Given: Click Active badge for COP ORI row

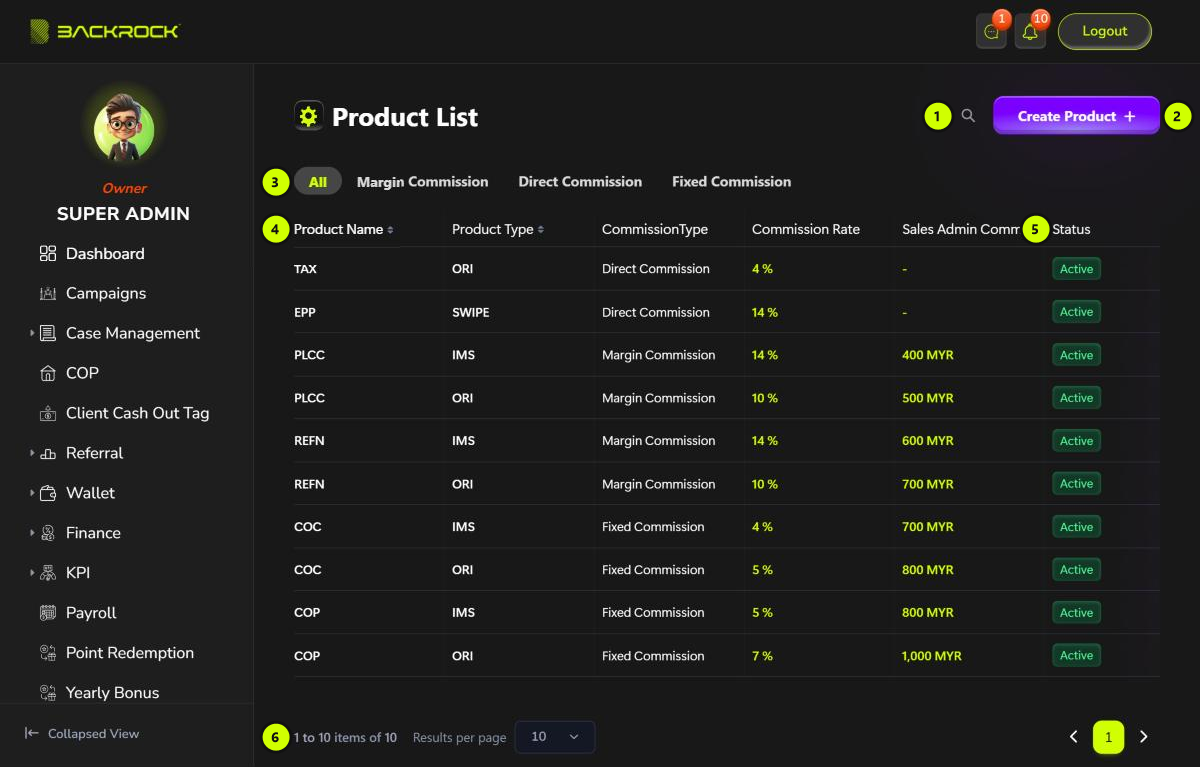Looking at the screenshot, I should pyautogui.click(x=1076, y=656).
